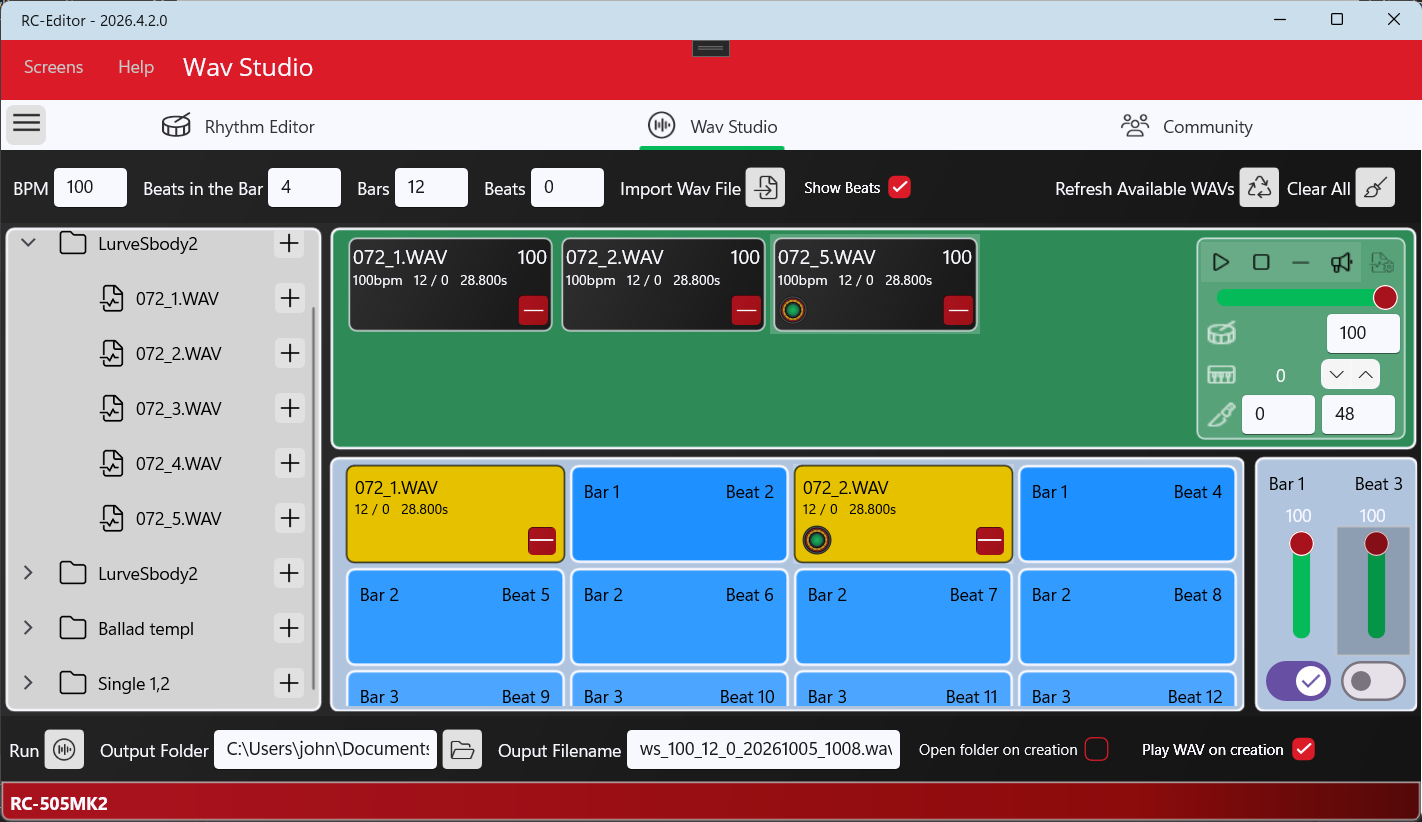Open the Screens menu
Viewport: 1422px width, 822px height.
click(x=54, y=67)
